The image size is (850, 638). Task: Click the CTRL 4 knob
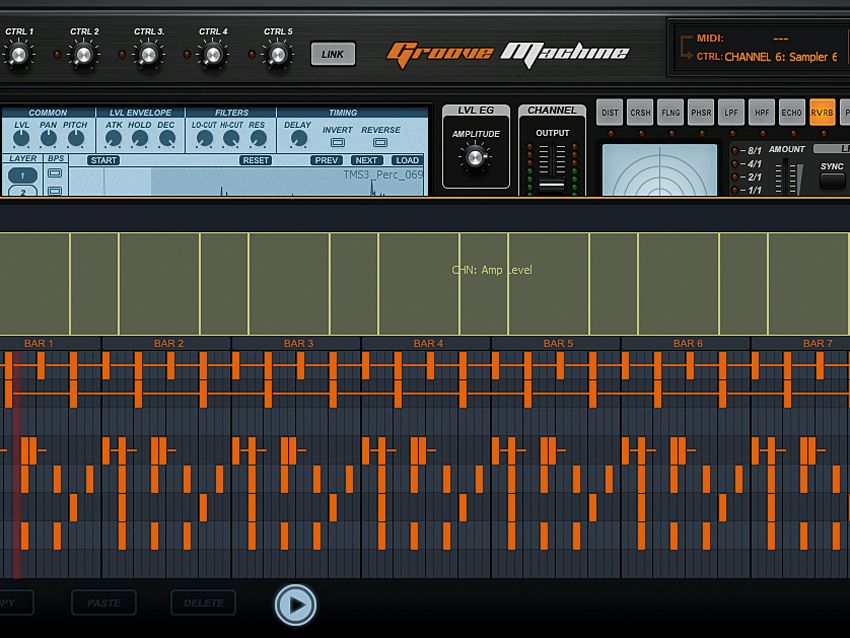pos(213,55)
